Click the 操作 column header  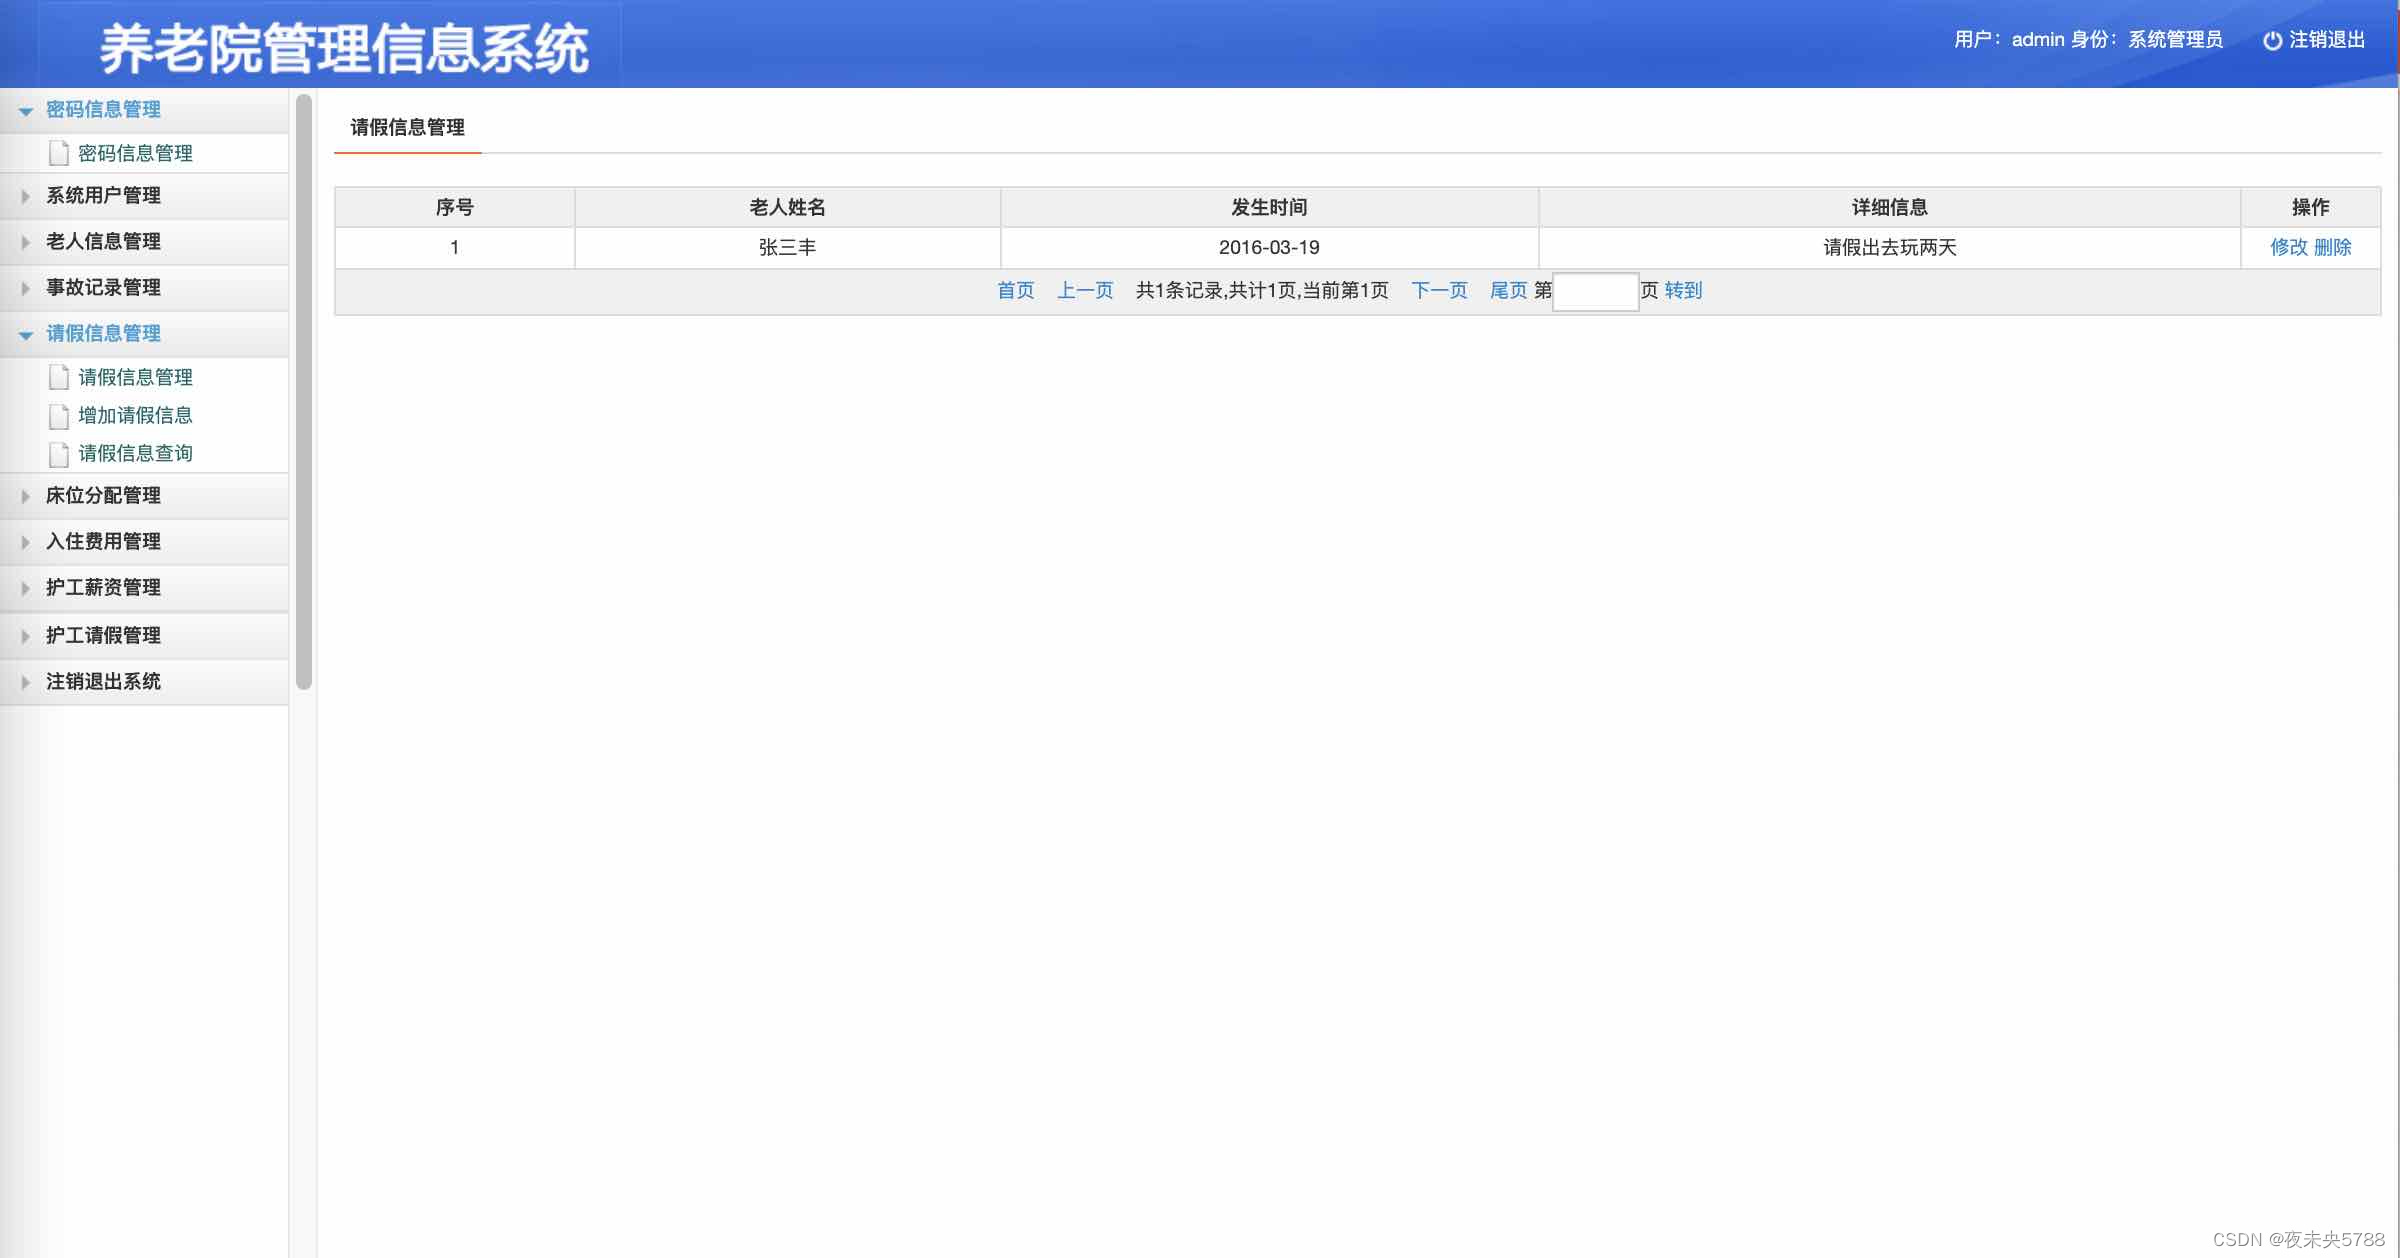click(x=2310, y=207)
